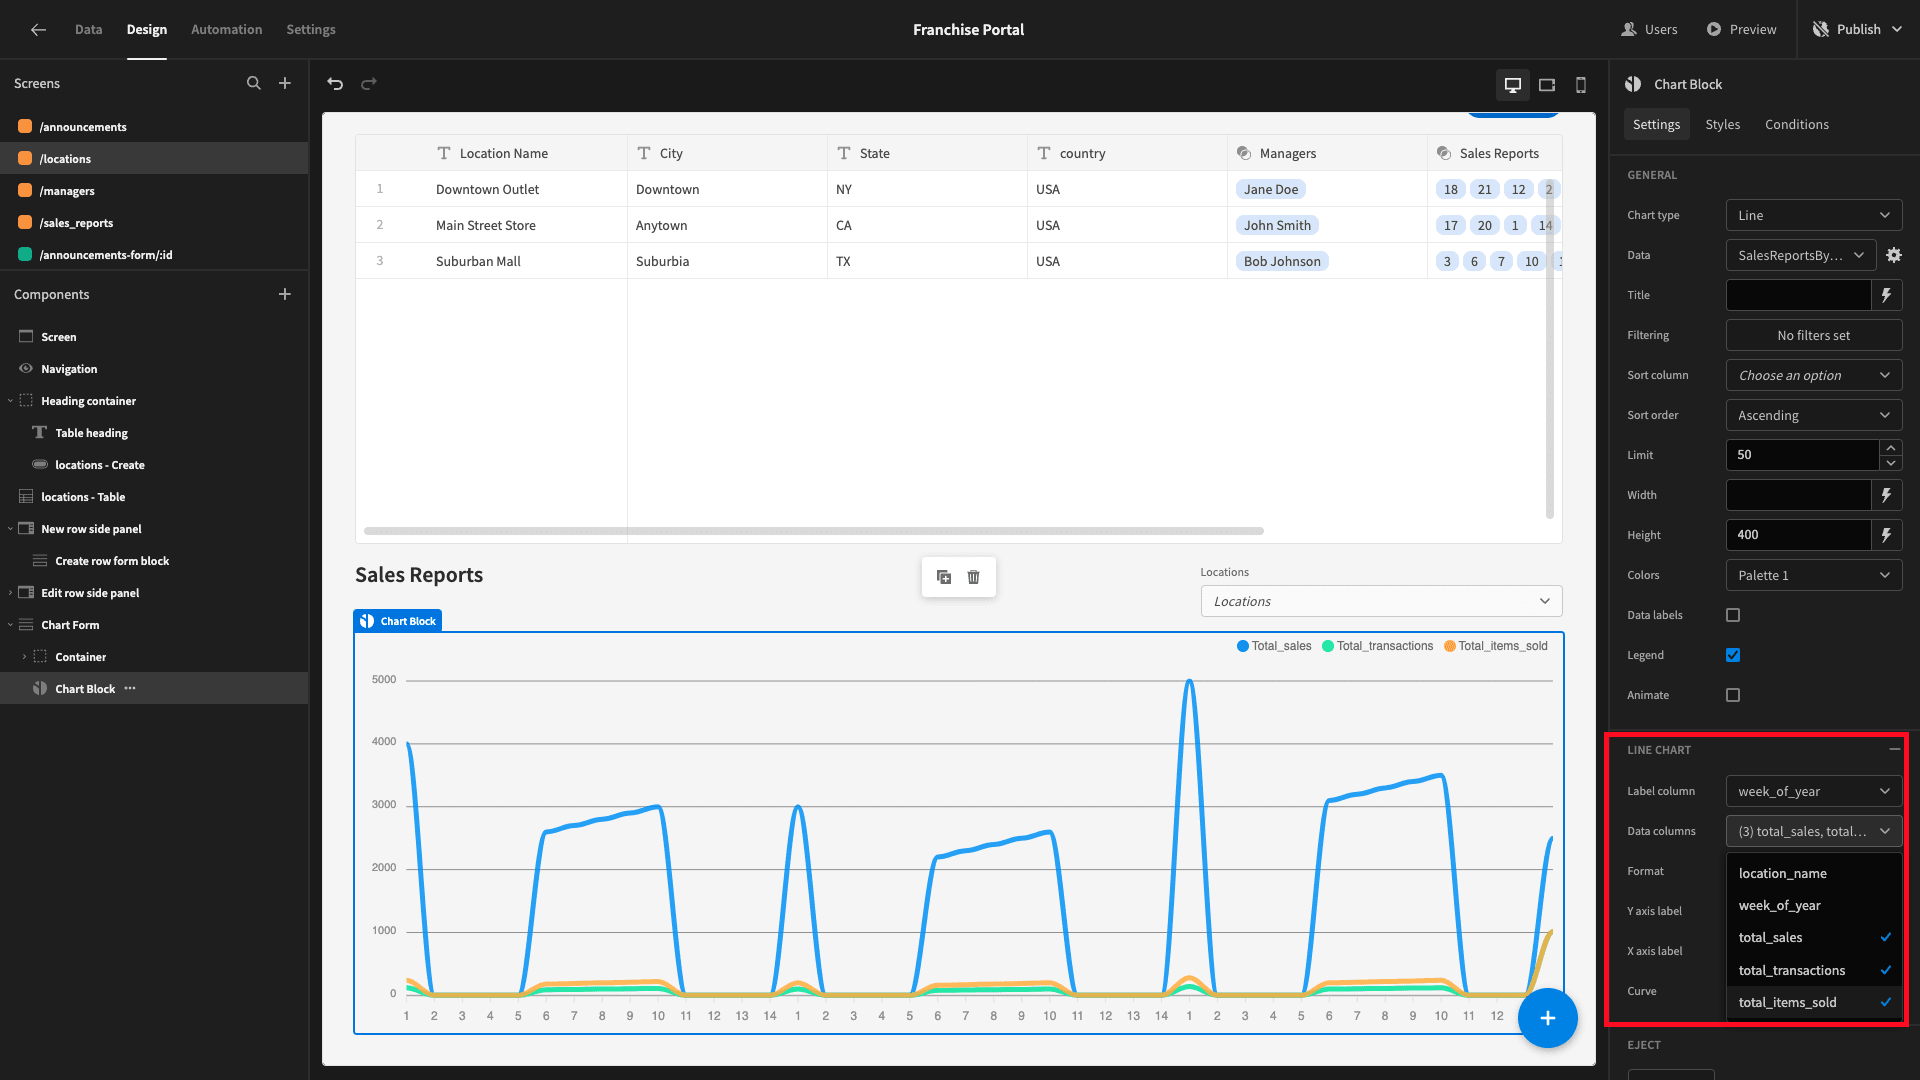1920x1080 pixels.
Task: Switch to desktop preview icon
Action: click(1513, 85)
